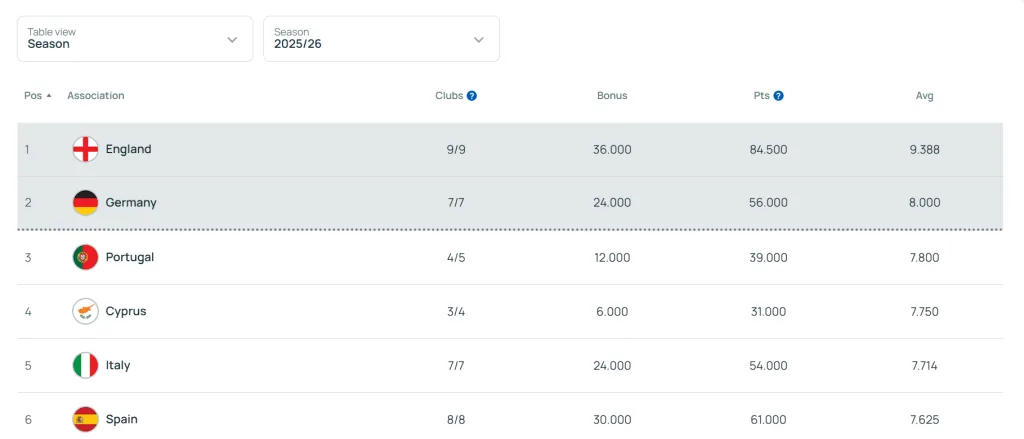1024x439 pixels.
Task: Toggle the Pos column sort arrow
Action: point(49,96)
